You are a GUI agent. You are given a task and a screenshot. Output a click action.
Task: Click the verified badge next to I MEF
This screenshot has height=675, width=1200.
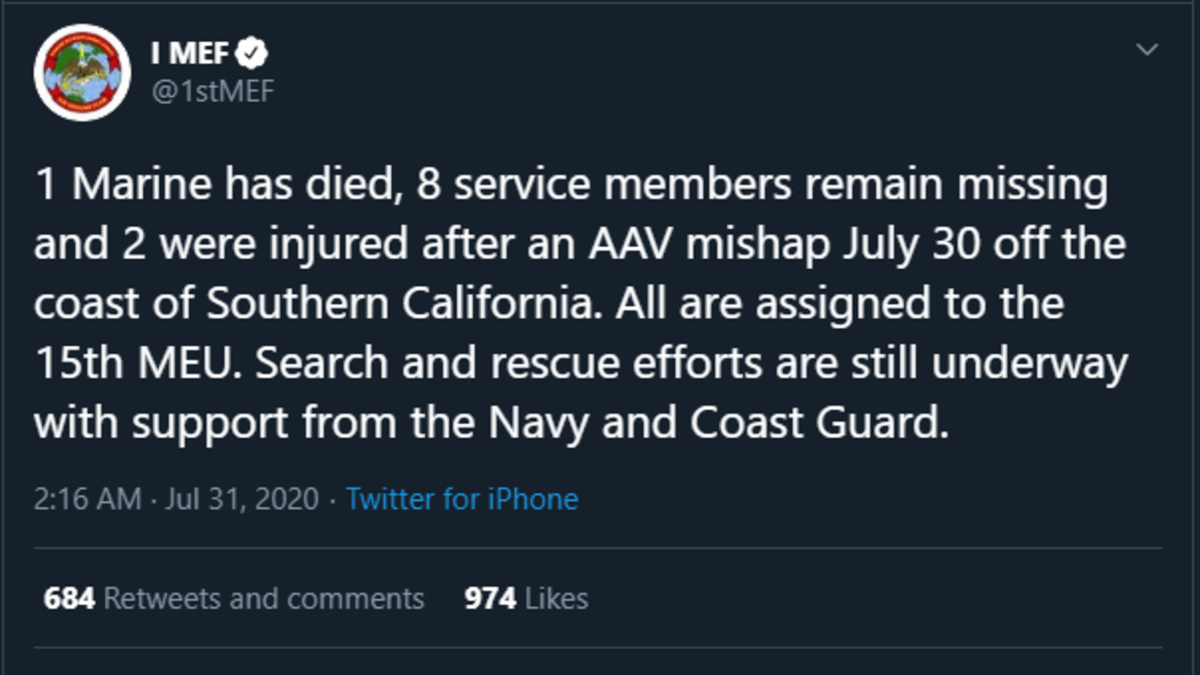pos(257,53)
